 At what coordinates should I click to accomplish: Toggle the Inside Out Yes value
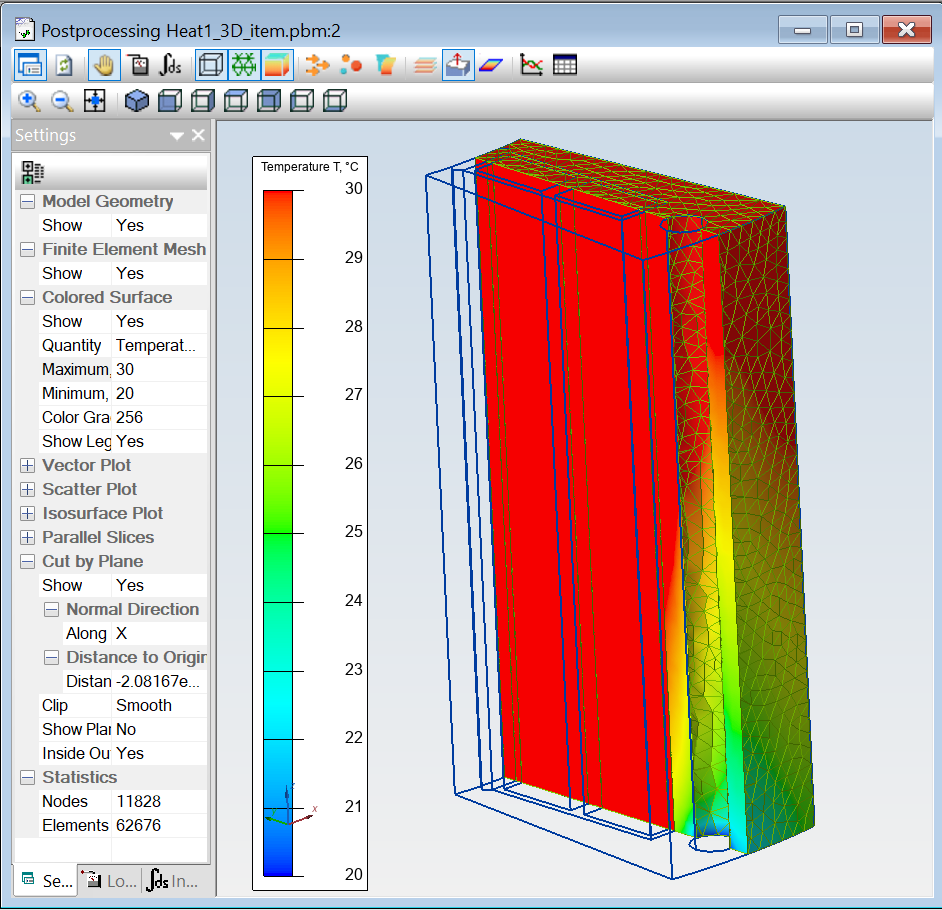pos(159,754)
